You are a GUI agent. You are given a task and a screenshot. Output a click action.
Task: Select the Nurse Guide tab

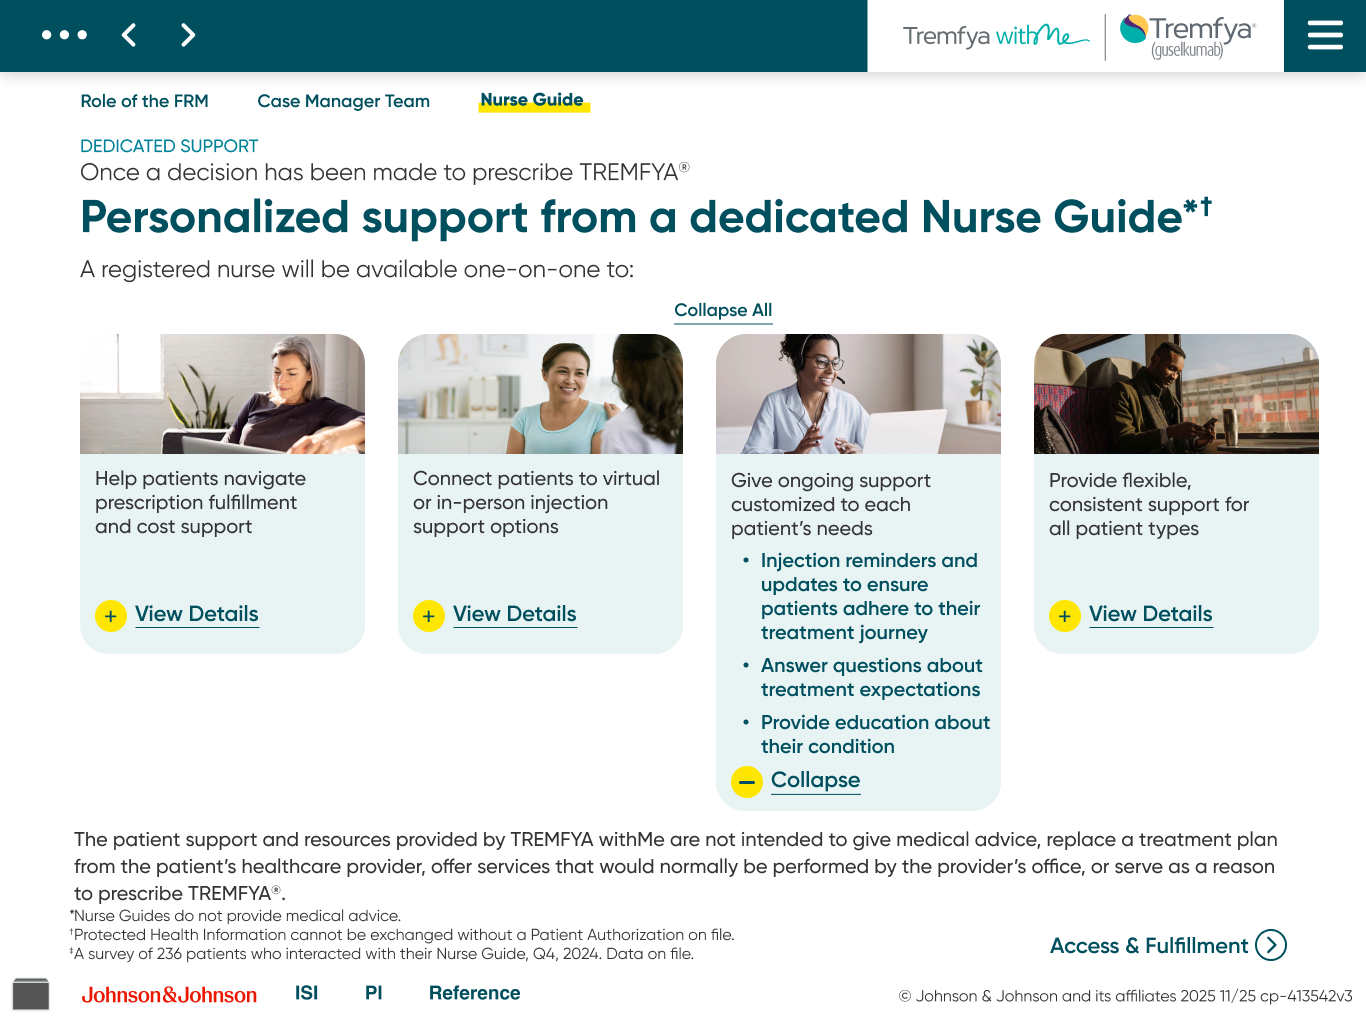point(532,100)
